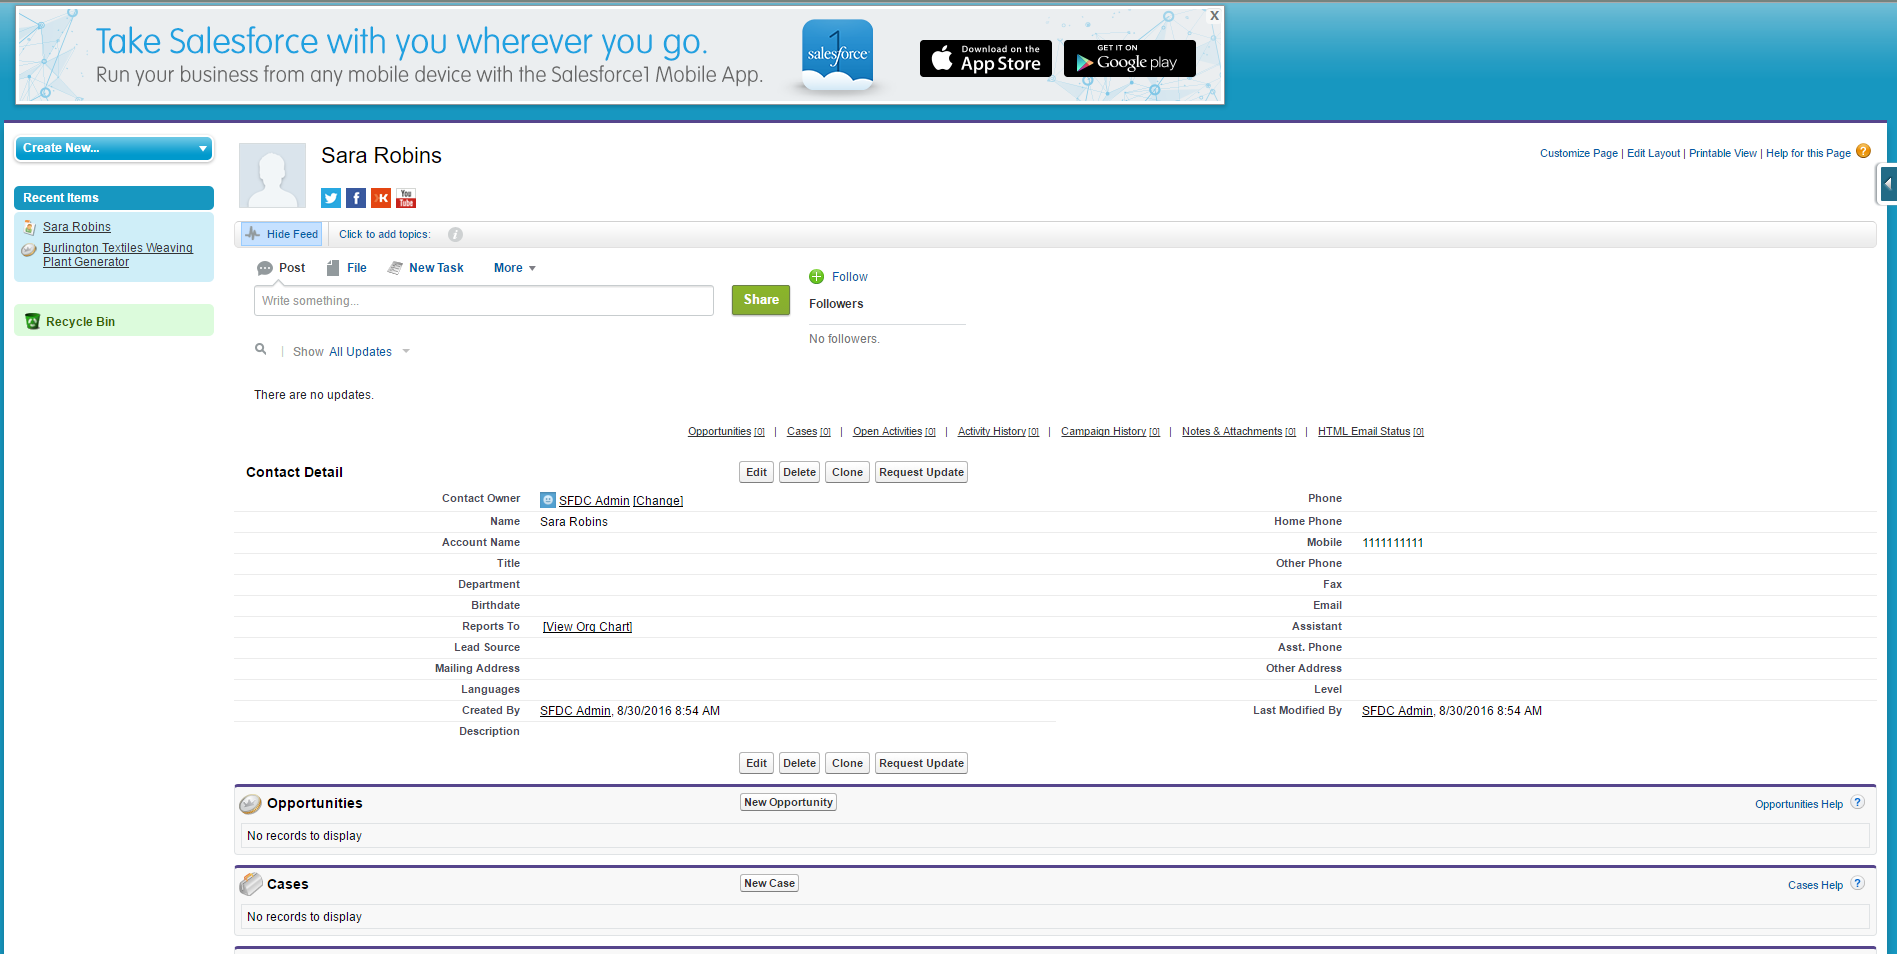Viewport: 1897px width, 954px height.
Task: Open Klout social profile icon
Action: [381, 198]
